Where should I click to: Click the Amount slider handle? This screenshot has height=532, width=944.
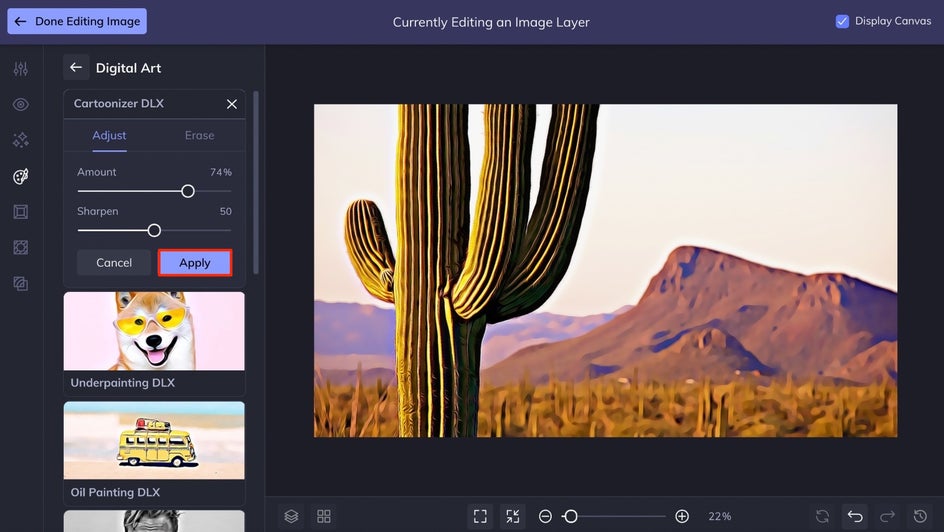[188, 191]
